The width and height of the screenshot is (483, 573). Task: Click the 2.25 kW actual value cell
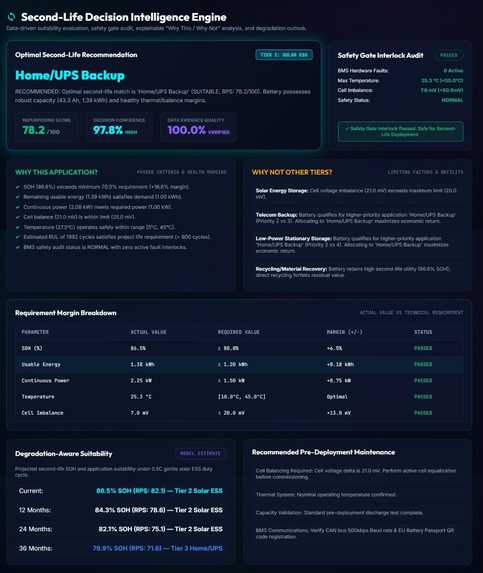pyautogui.click(x=141, y=380)
